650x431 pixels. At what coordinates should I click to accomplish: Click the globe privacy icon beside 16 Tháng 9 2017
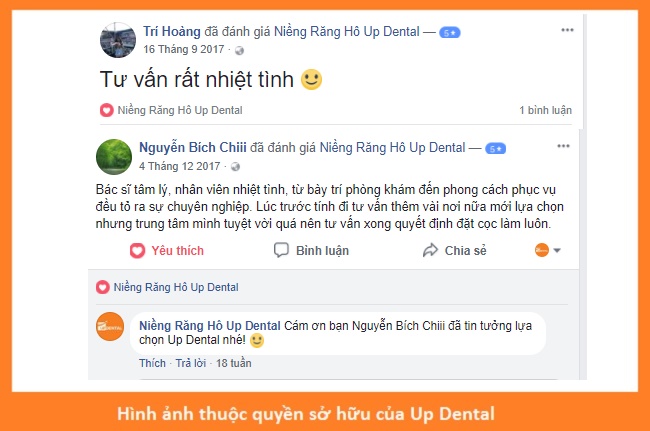point(239,51)
